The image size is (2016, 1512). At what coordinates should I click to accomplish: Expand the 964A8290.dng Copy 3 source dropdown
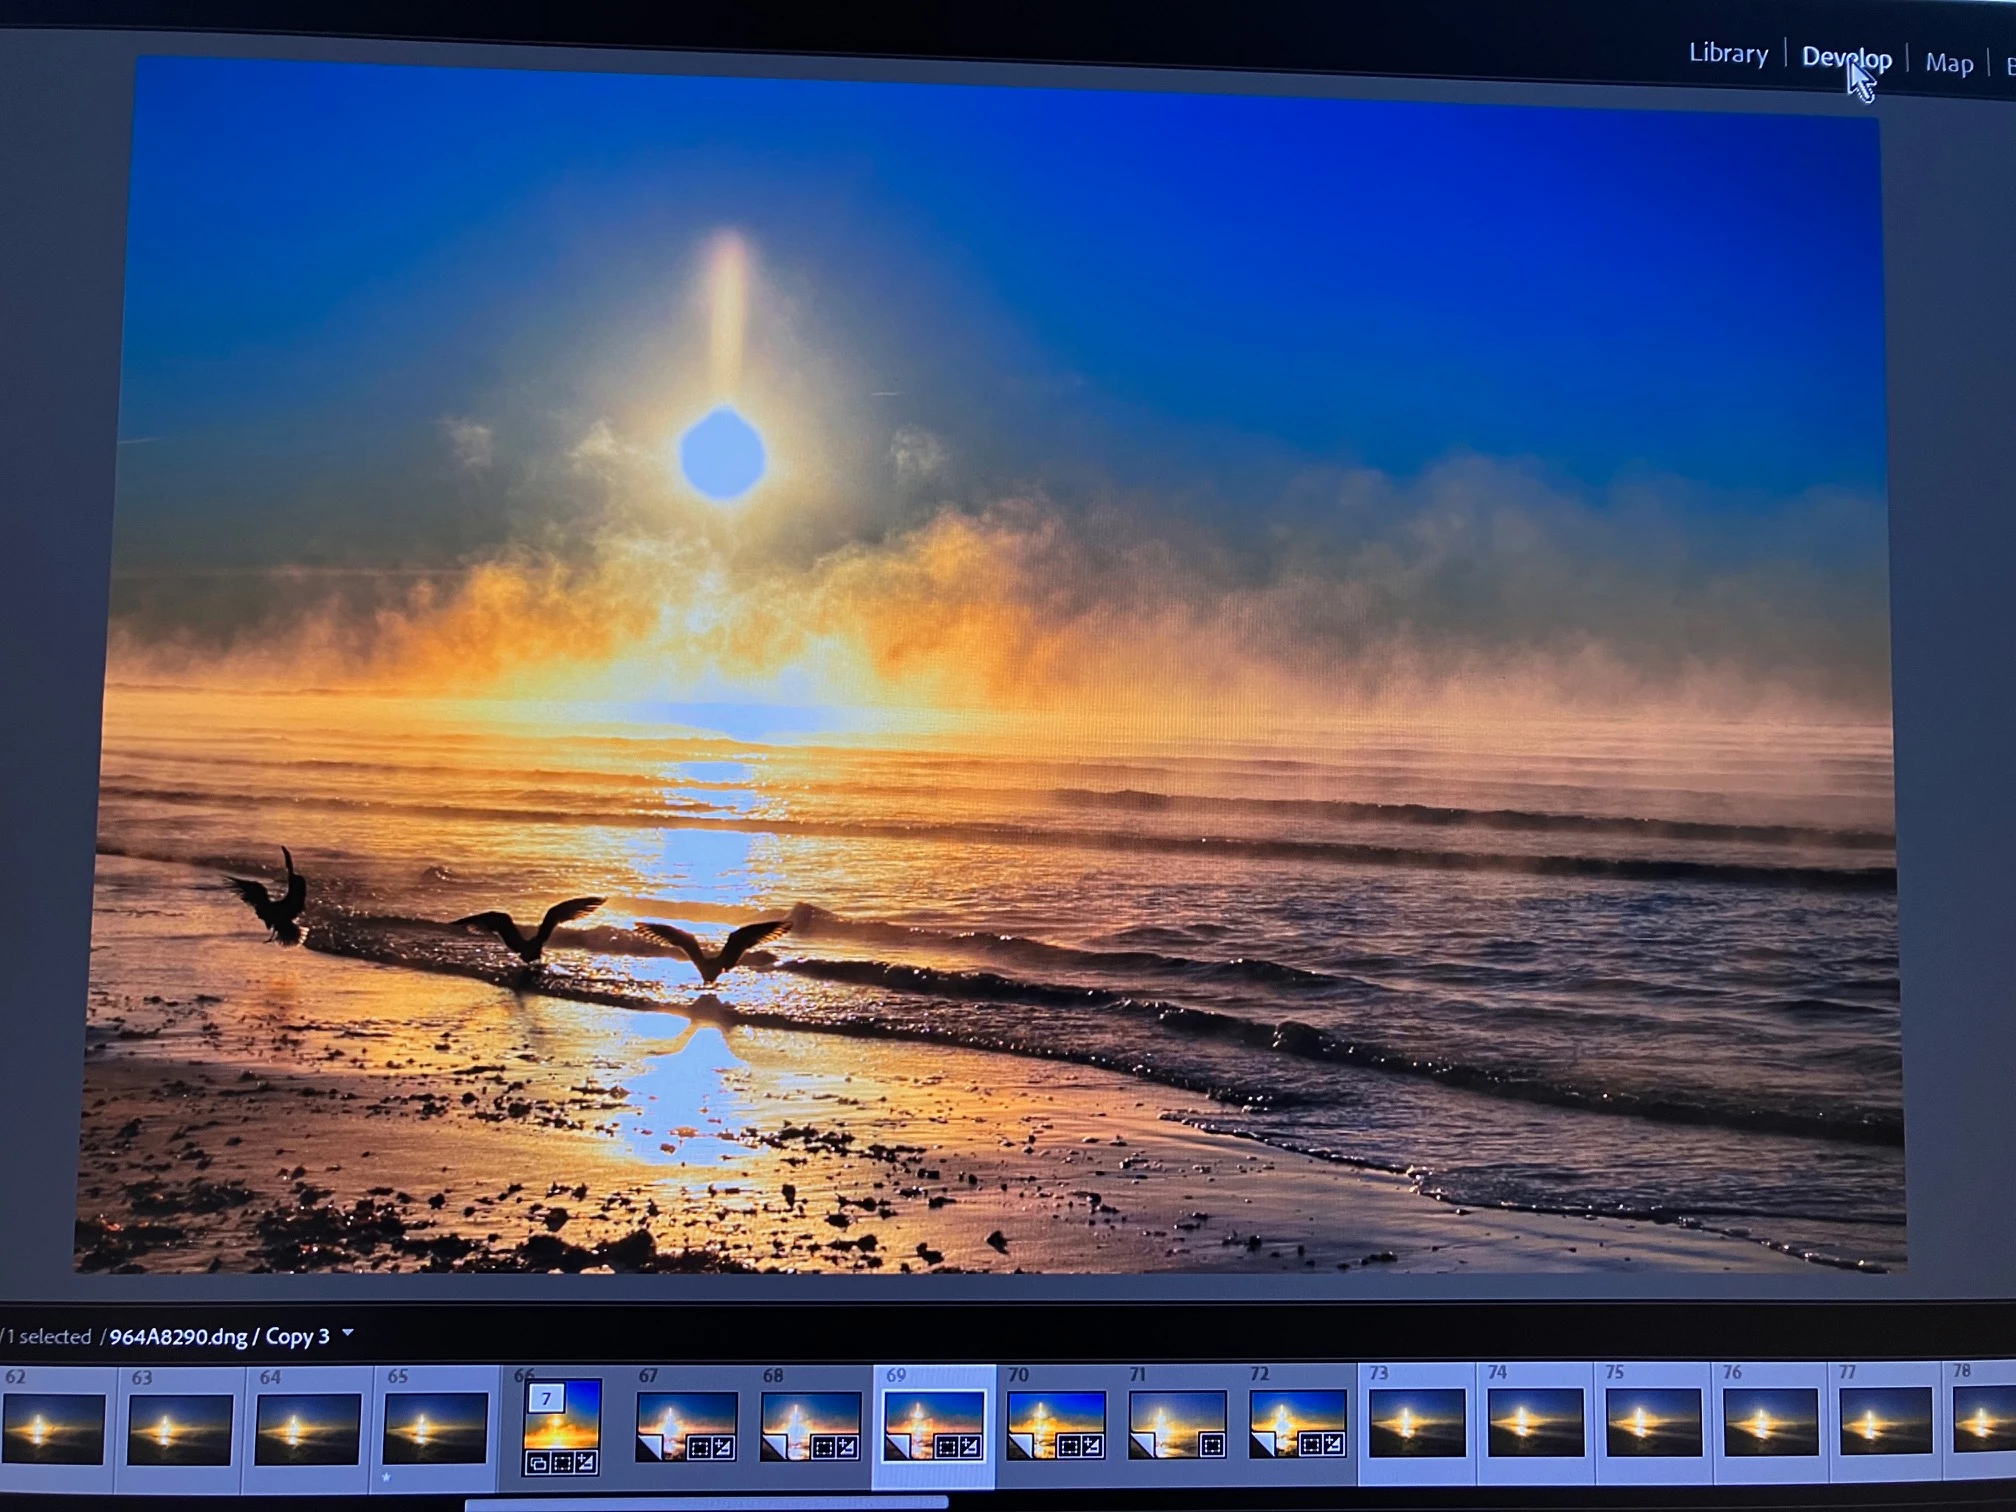coord(348,1333)
